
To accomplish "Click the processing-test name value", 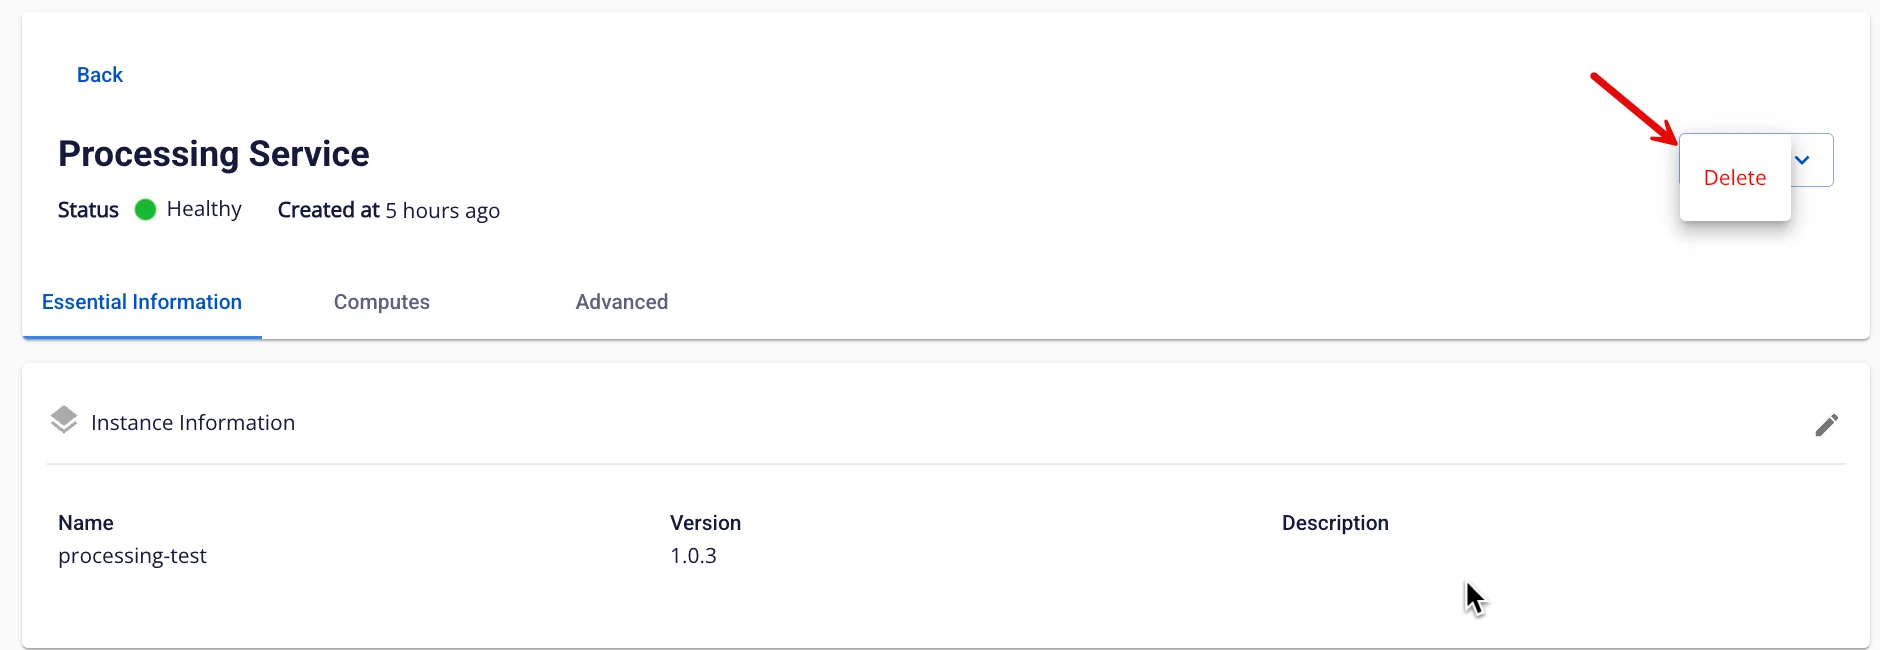I will (132, 556).
